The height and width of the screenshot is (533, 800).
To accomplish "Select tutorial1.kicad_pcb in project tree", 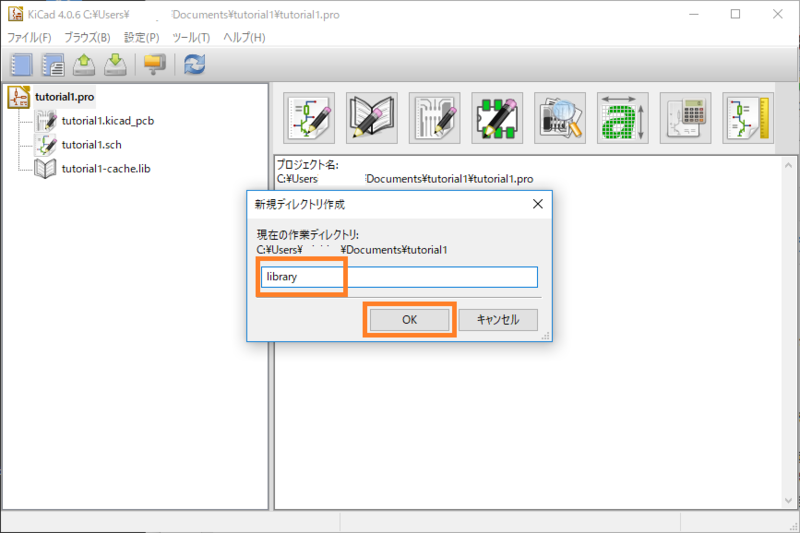I will click(108, 121).
